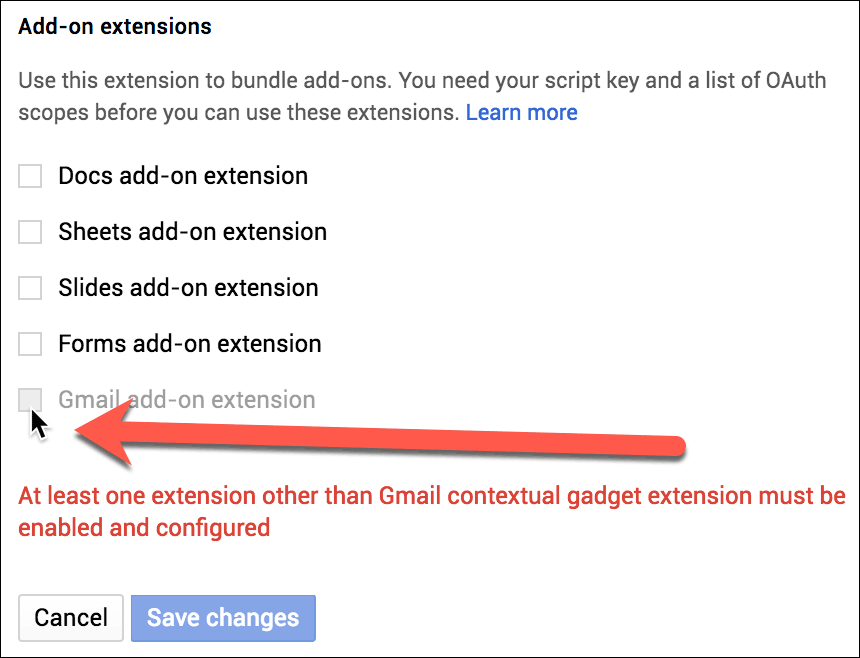860x658 pixels.
Task: Click the disabled 'Gmail add-on extension' label
Action: coord(187,400)
